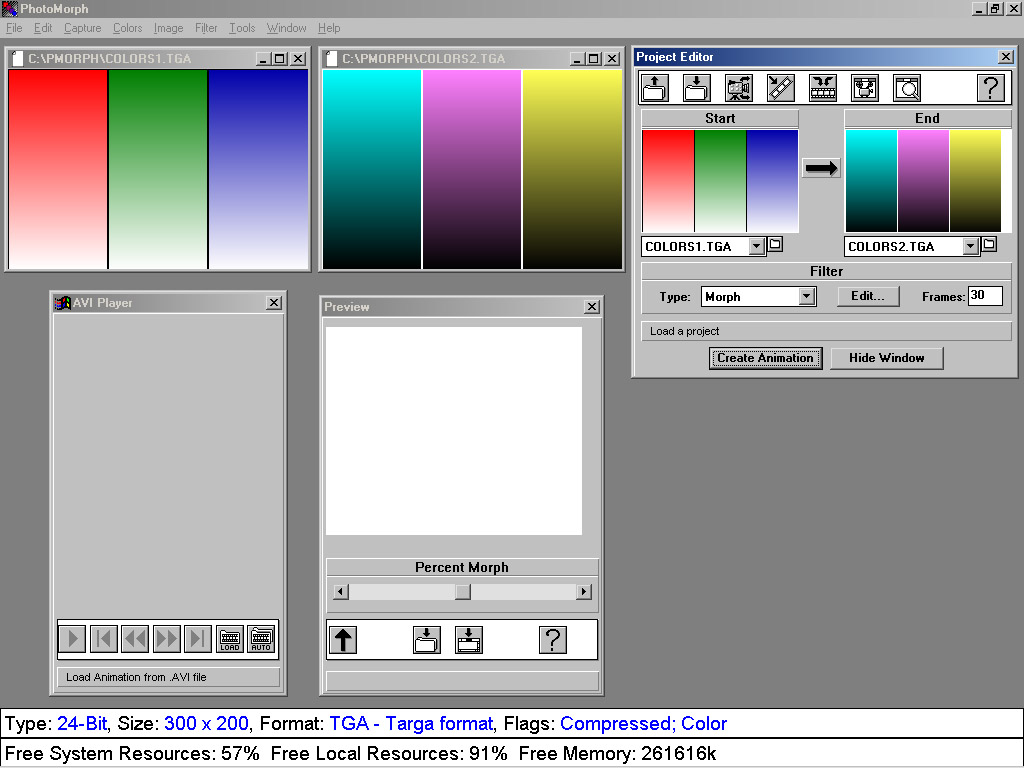Open the Help menu
1024x768 pixels.
(329, 28)
